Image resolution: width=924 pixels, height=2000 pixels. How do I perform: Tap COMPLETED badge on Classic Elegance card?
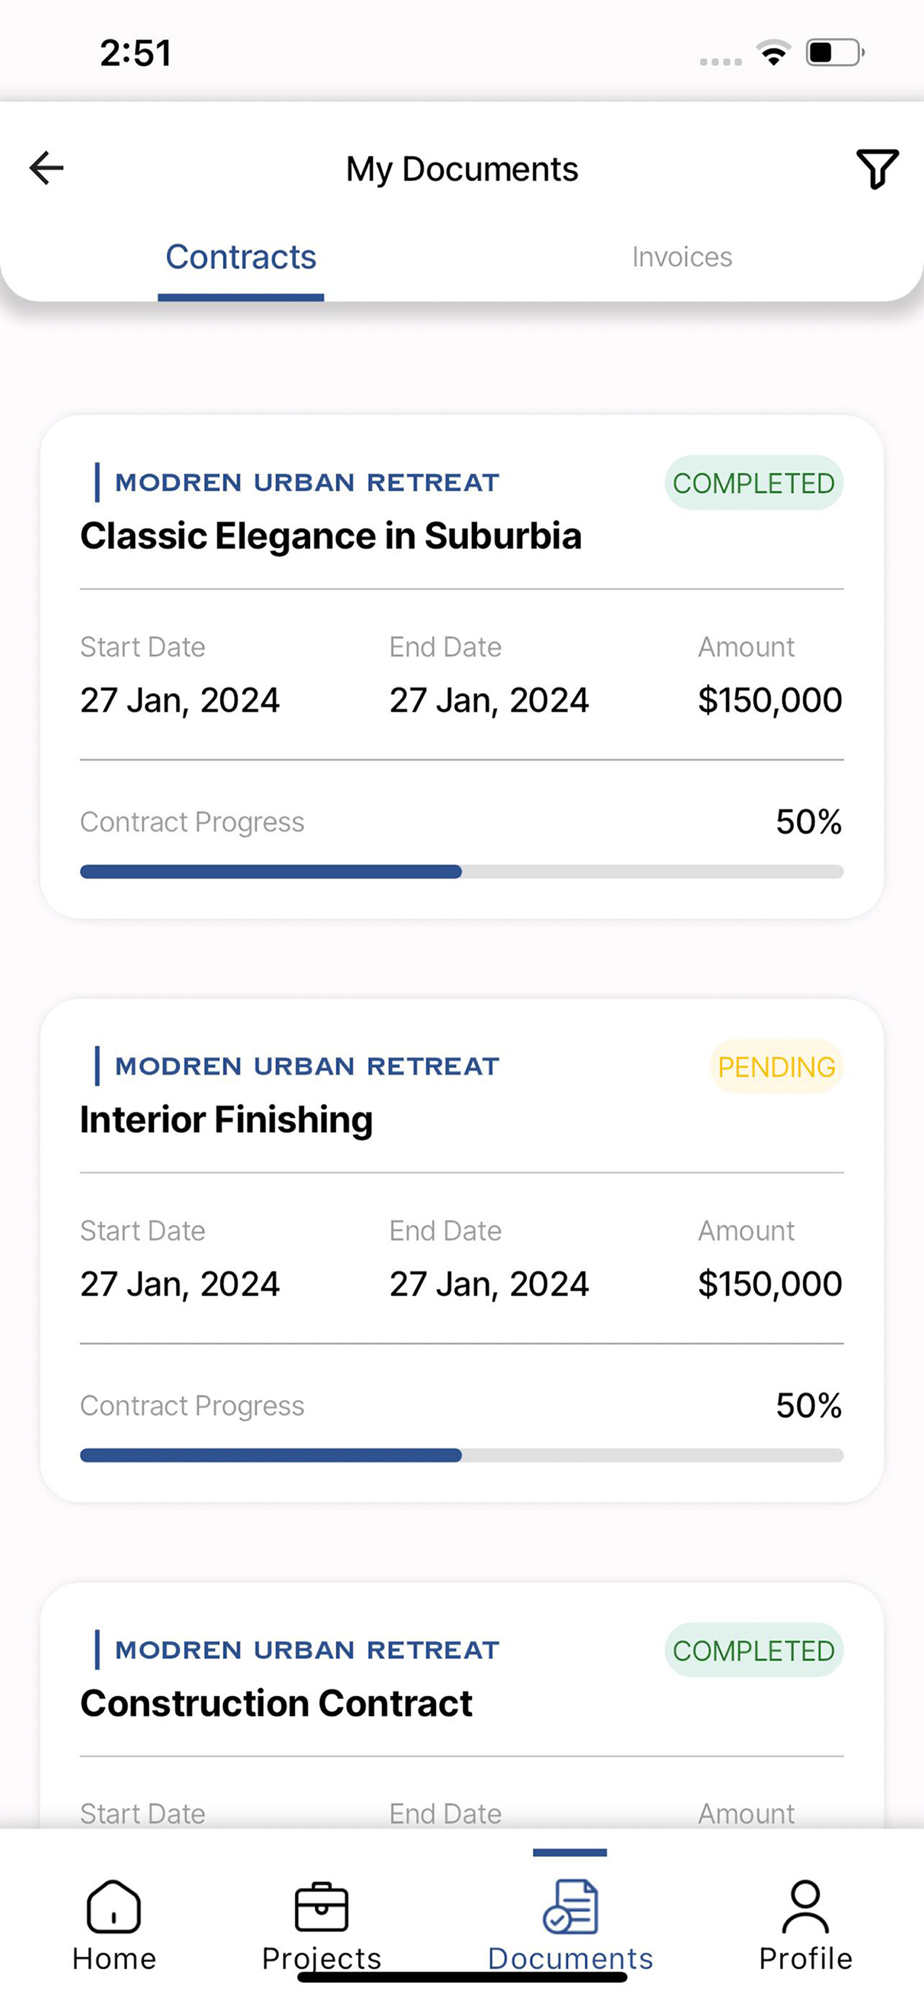(753, 483)
